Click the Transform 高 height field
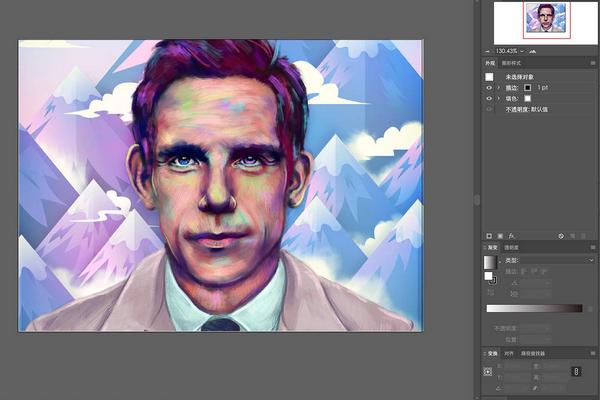The width and height of the screenshot is (600, 400). [555, 377]
